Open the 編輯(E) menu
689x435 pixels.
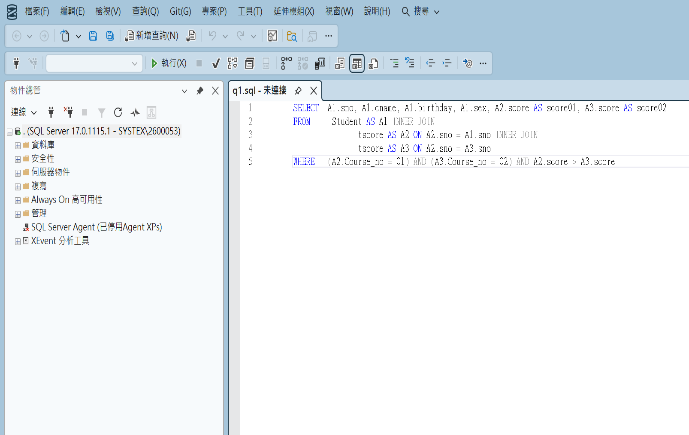click(73, 11)
